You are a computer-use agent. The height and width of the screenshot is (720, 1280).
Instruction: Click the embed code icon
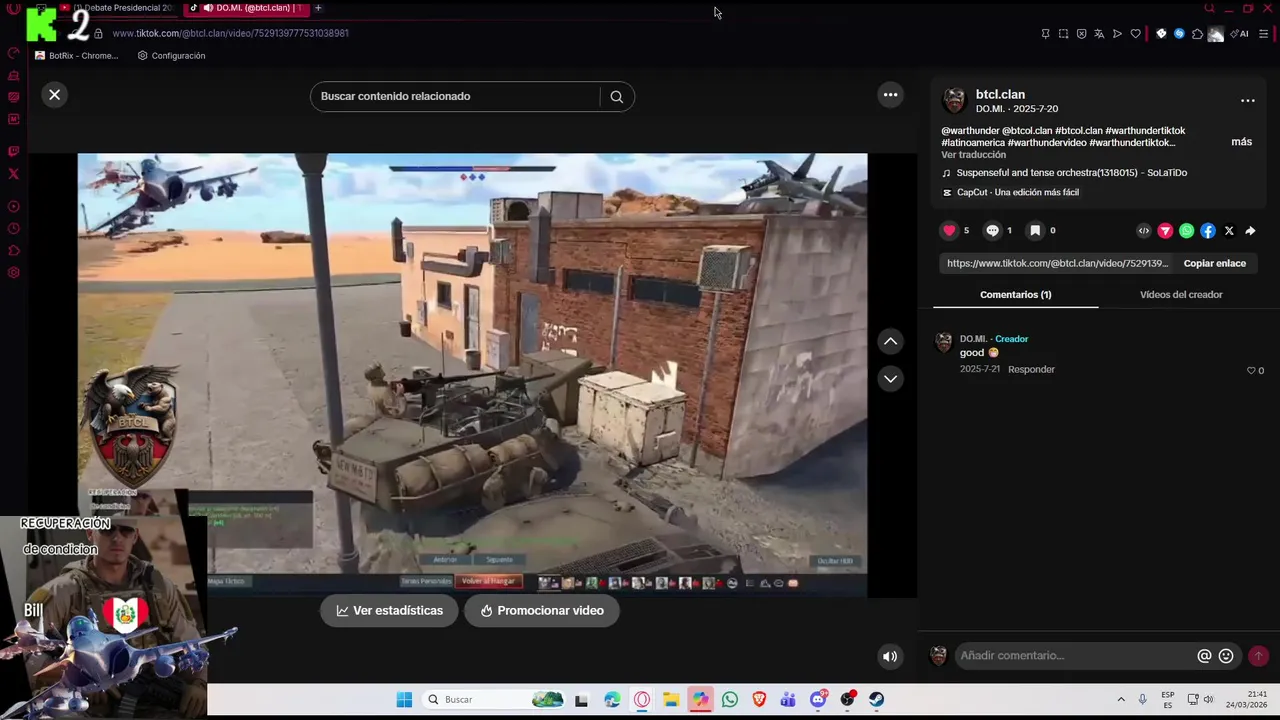[1144, 231]
